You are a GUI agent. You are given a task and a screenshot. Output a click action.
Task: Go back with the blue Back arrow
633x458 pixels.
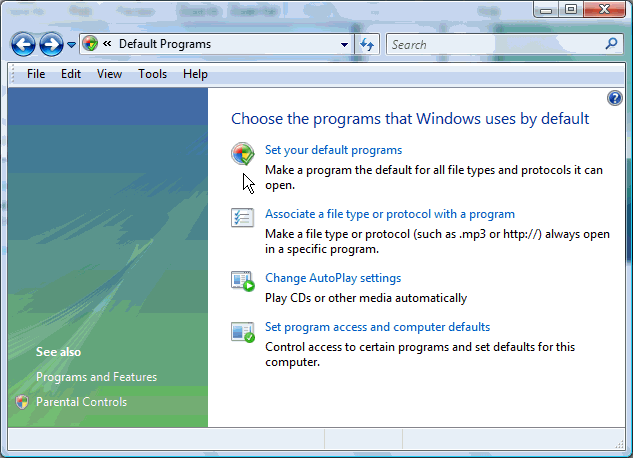(23, 44)
